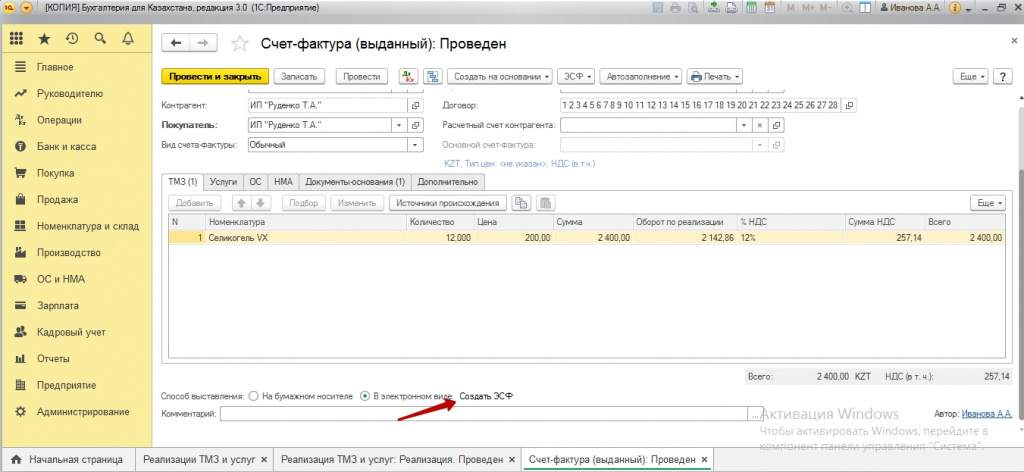Open Начальная страница tab

(x=67, y=459)
